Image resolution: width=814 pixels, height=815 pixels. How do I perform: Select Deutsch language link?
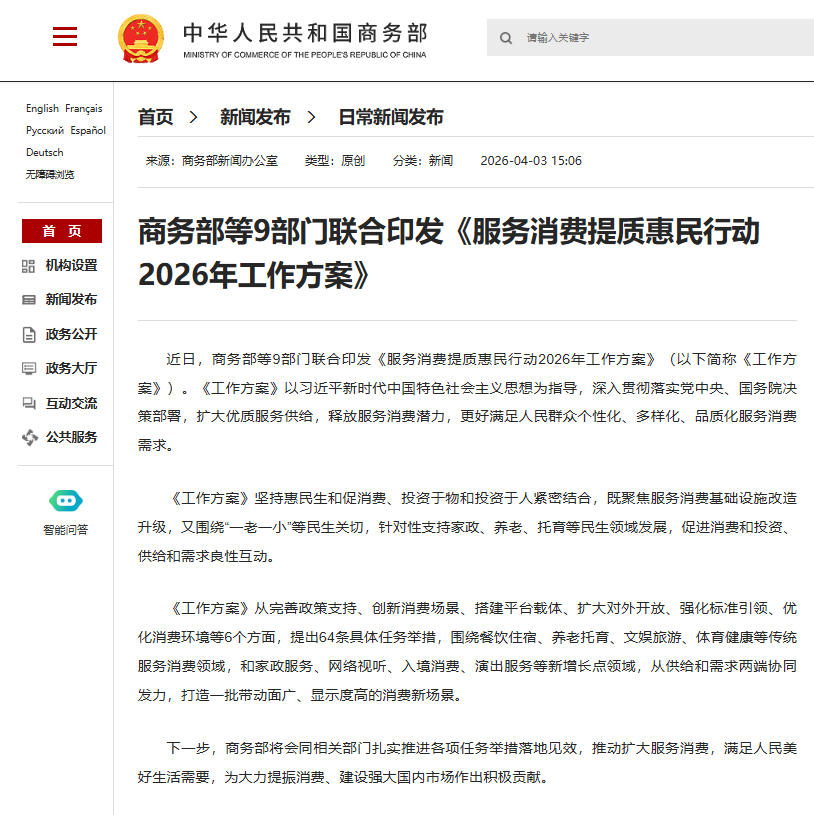pyautogui.click(x=44, y=152)
